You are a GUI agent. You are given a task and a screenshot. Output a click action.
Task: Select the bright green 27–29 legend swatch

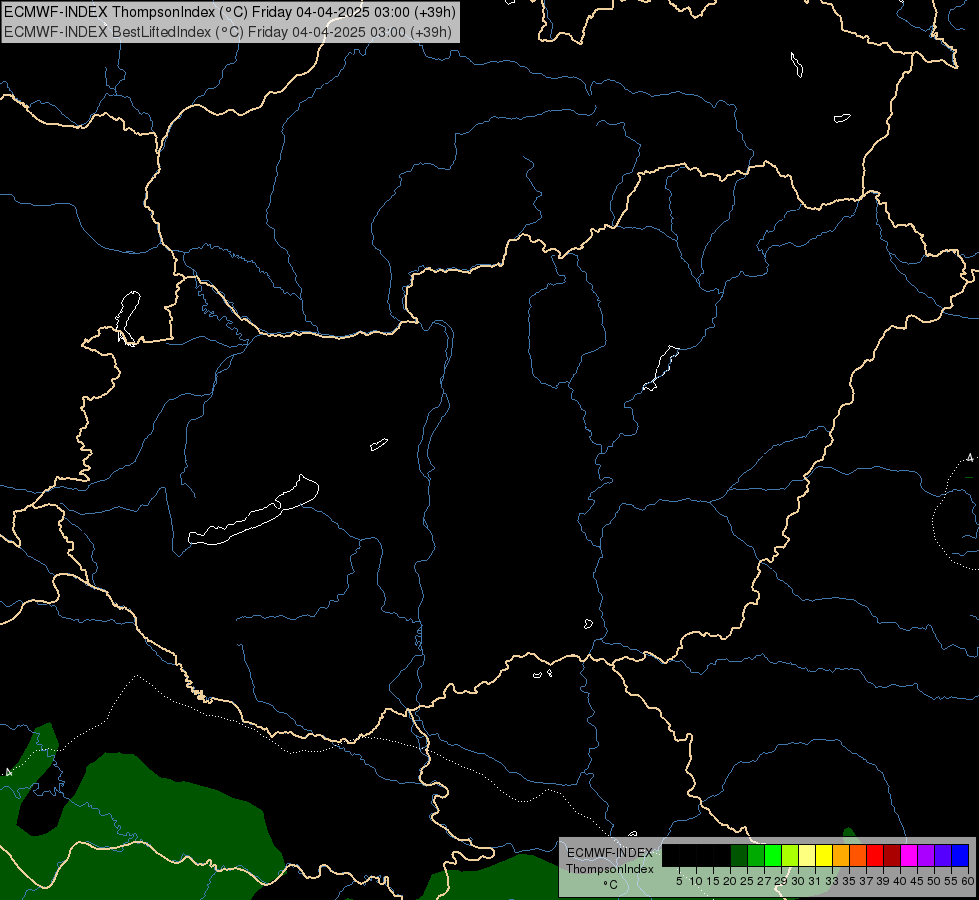click(773, 855)
